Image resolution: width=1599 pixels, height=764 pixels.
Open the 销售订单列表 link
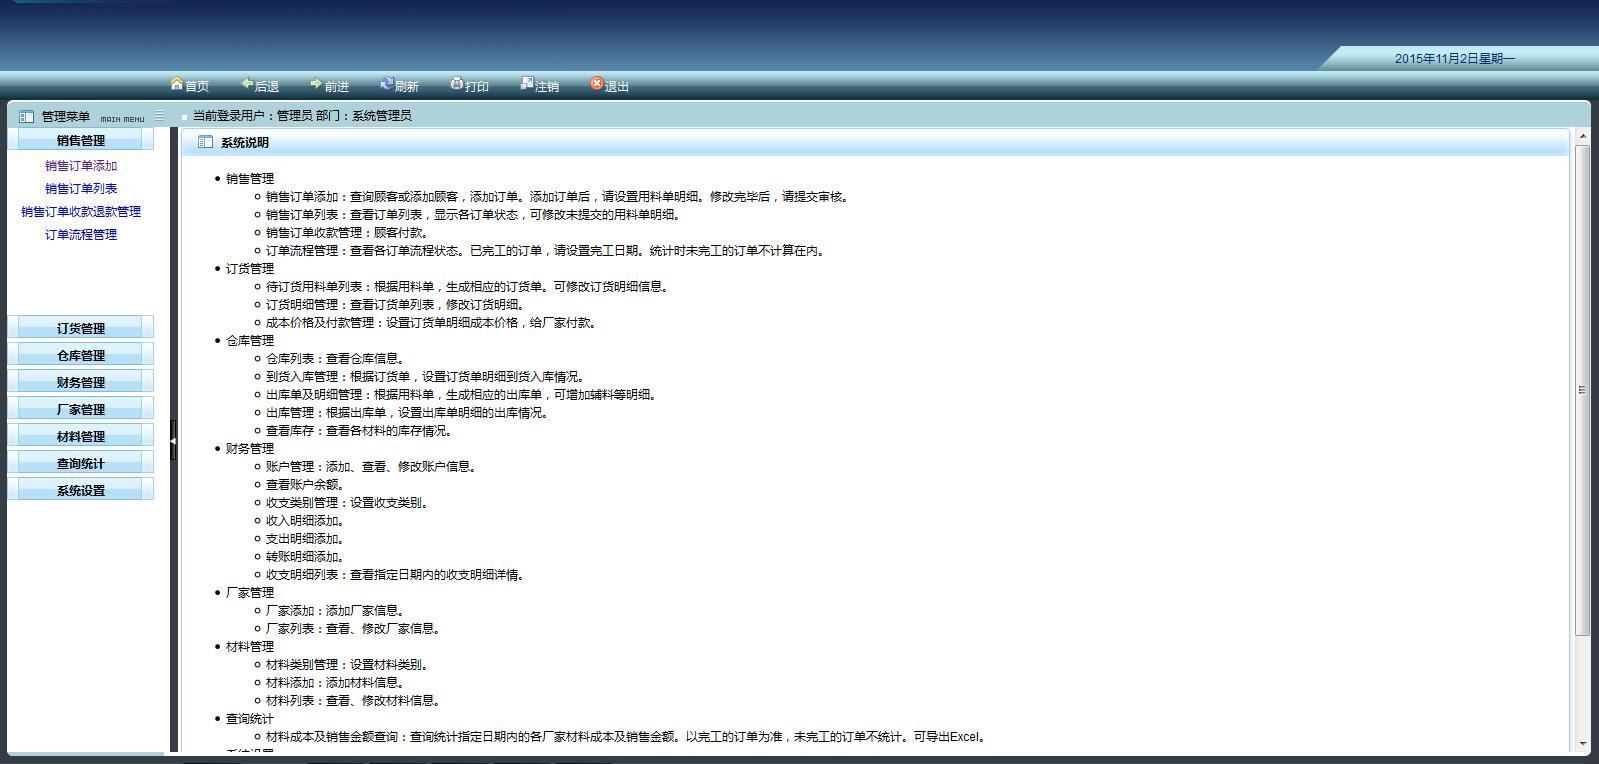tap(81, 189)
